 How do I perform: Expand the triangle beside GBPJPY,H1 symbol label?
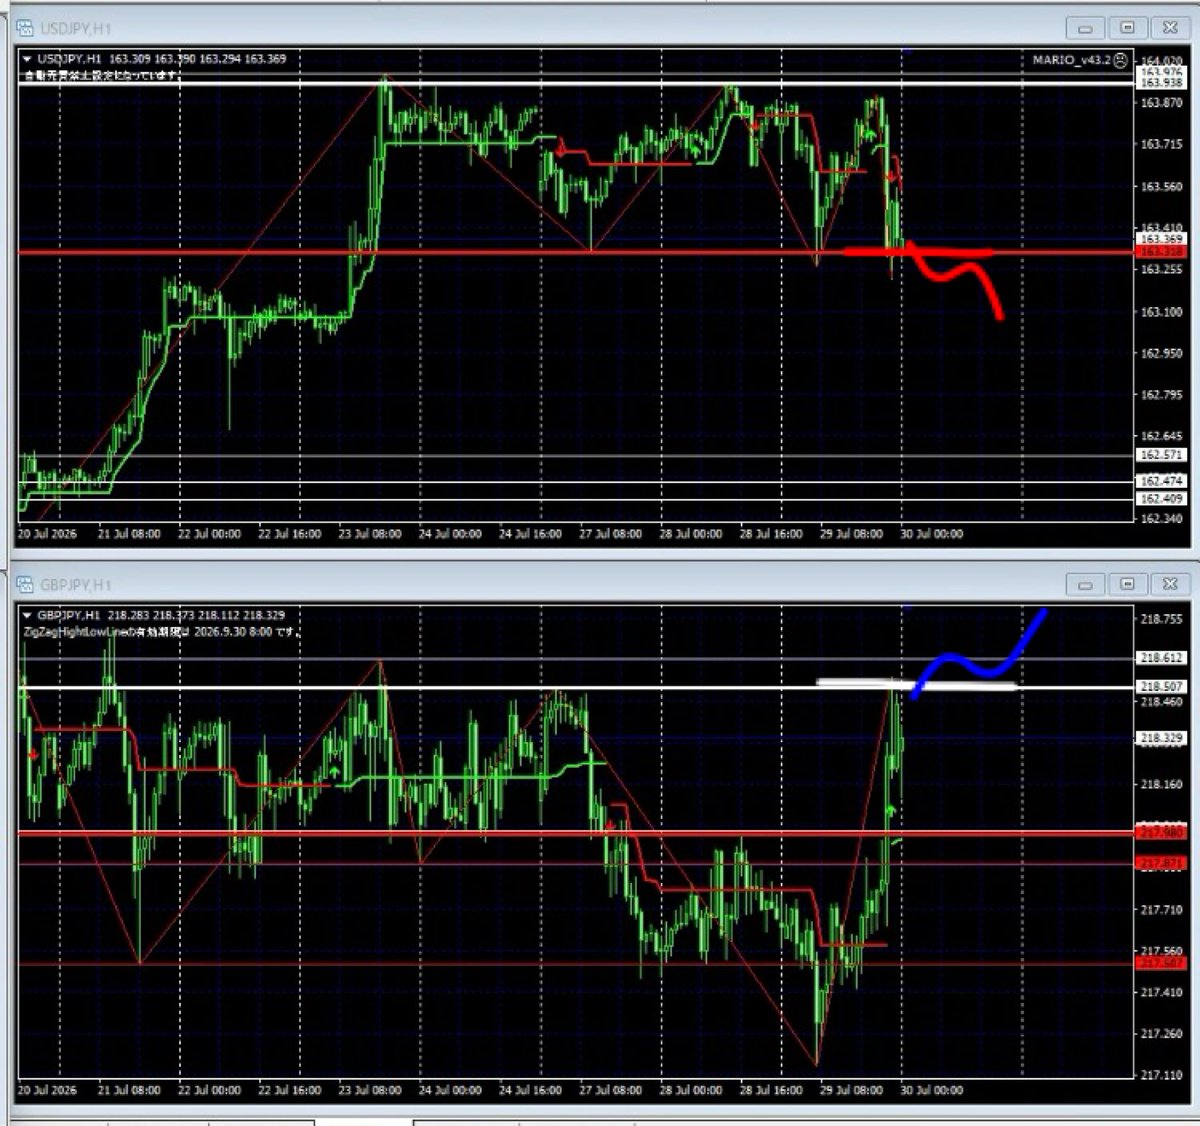pos(27,616)
